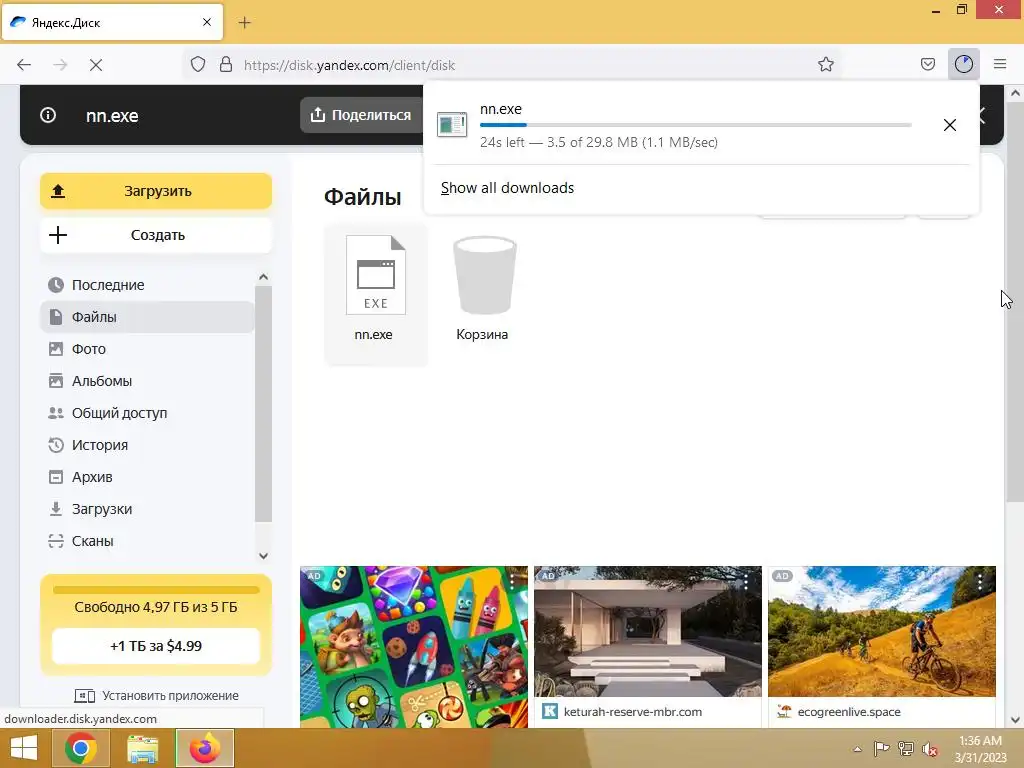Close the Яндекс.Диск tab
Viewport: 1024px width, 768px height.
tap(206, 22)
